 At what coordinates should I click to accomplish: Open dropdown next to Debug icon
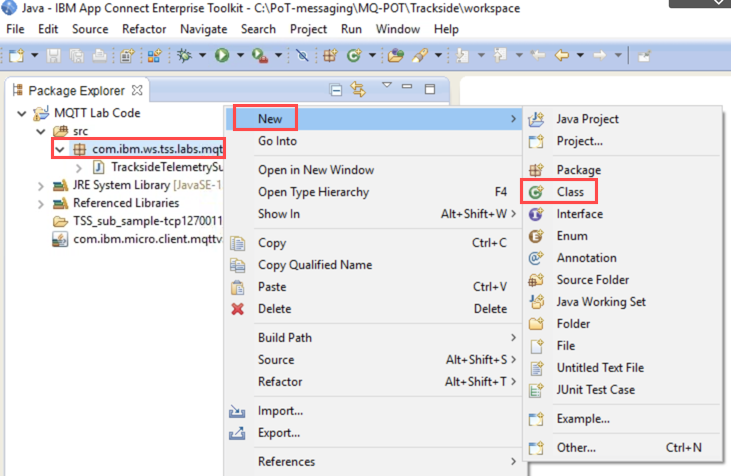pyautogui.click(x=202, y=55)
